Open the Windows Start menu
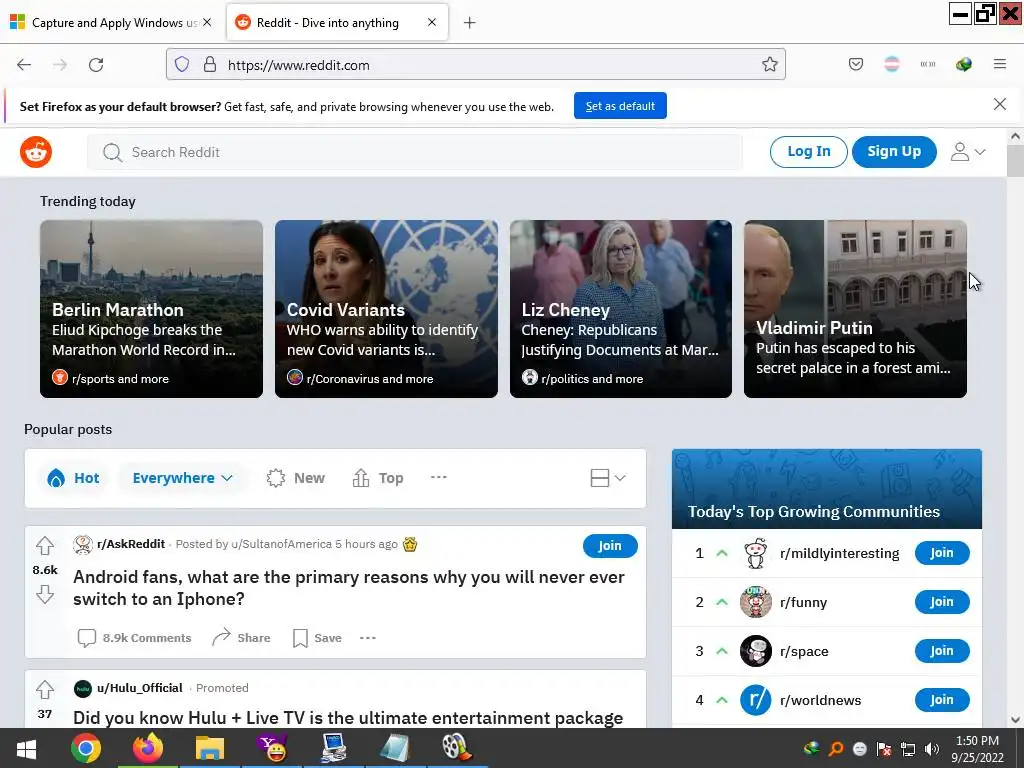The width and height of the screenshot is (1024, 768). 26,748
